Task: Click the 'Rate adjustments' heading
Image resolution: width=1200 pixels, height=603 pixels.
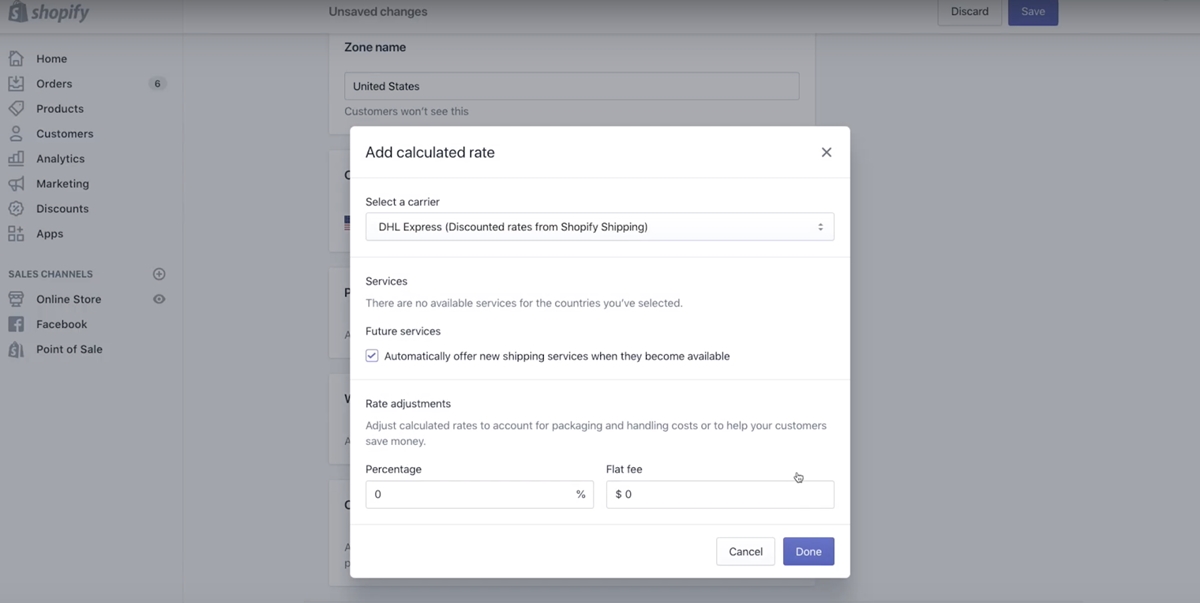Action: pyautogui.click(x=408, y=404)
